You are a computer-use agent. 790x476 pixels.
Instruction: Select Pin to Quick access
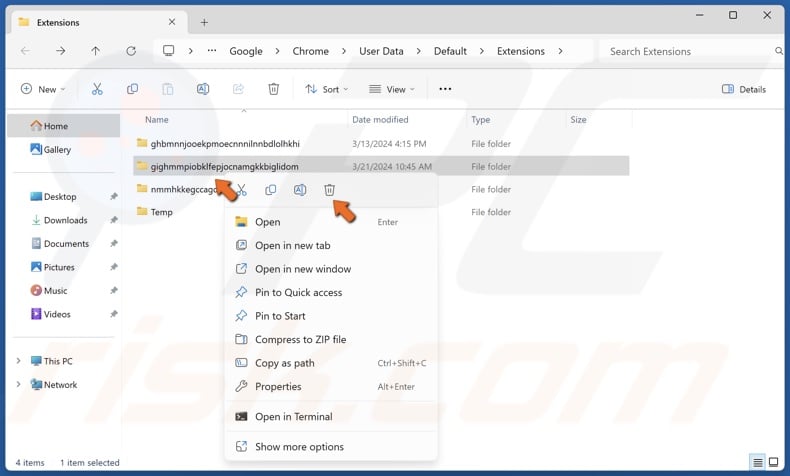point(331,293)
